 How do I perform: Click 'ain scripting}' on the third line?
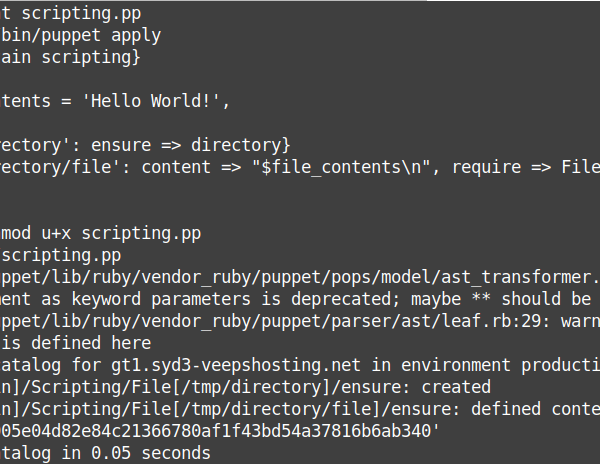70,57
